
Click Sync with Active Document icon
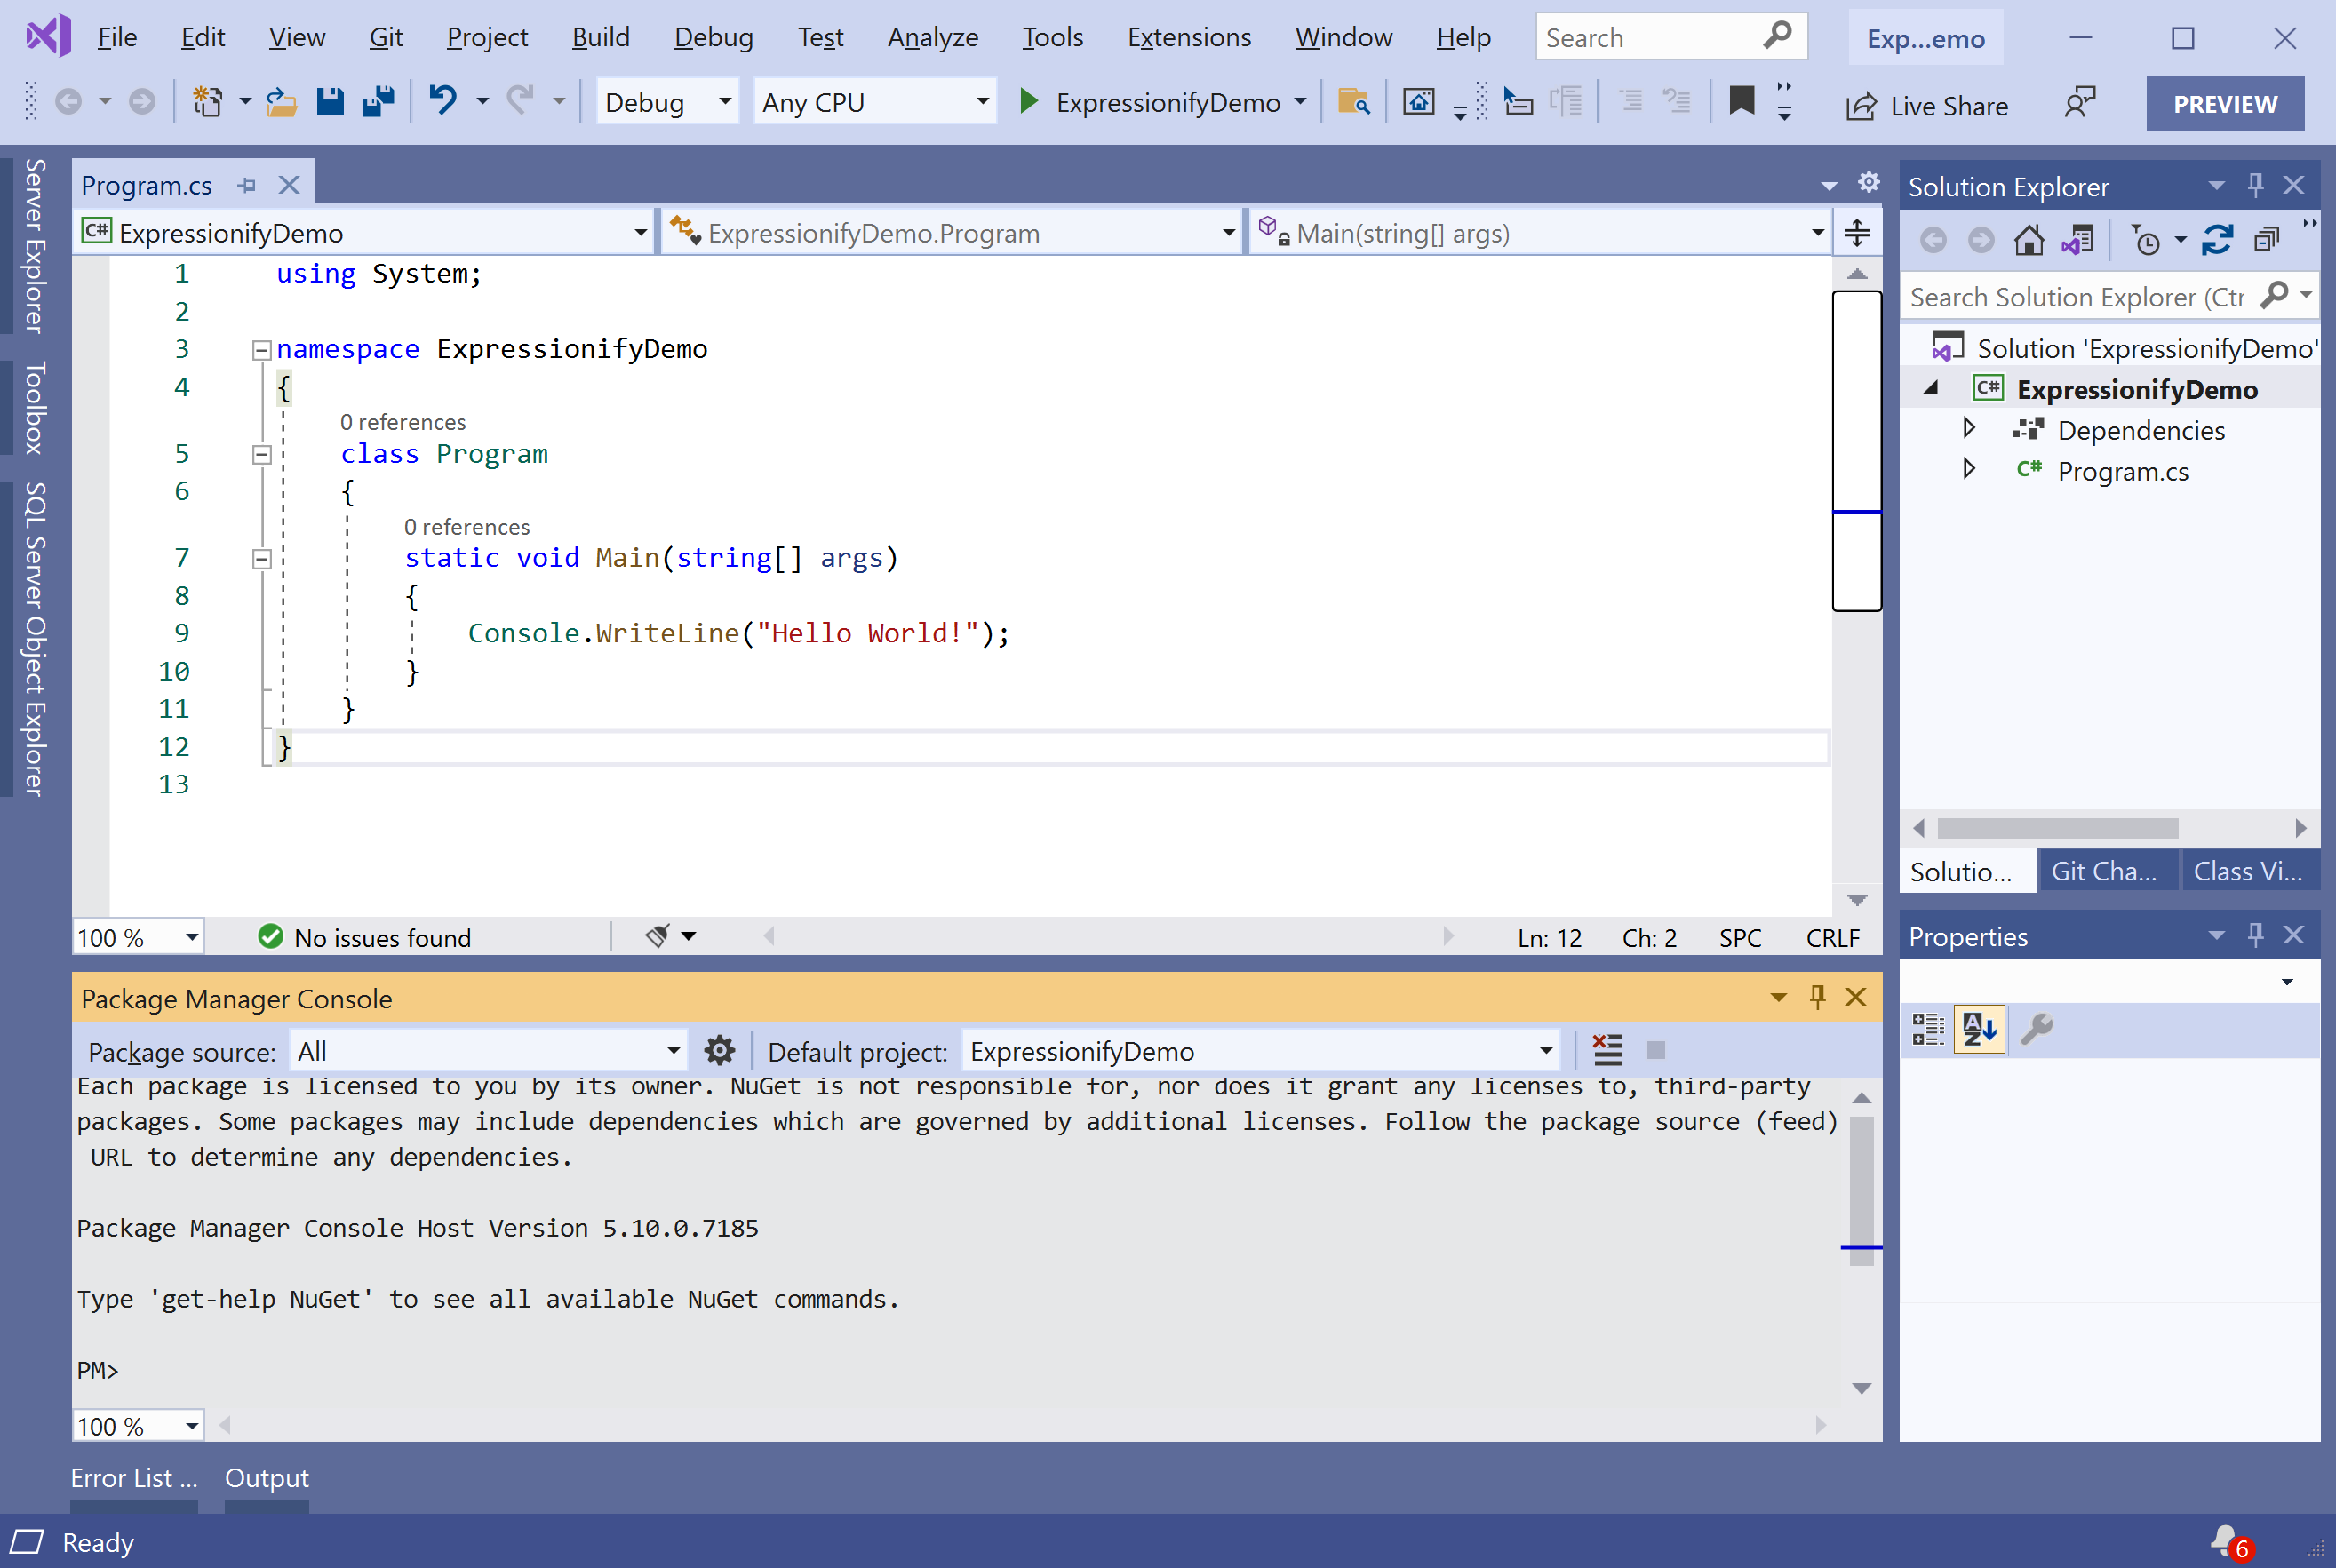(2217, 240)
